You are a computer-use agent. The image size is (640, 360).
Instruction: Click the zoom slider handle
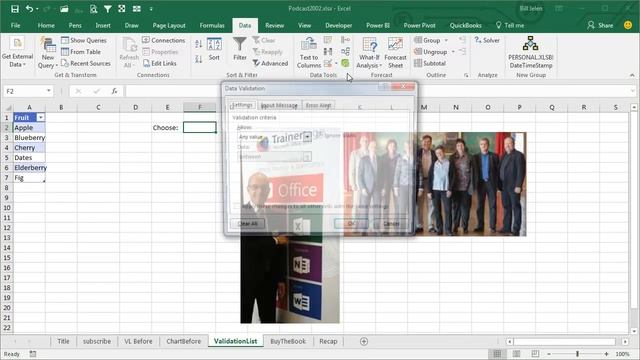[577, 354]
